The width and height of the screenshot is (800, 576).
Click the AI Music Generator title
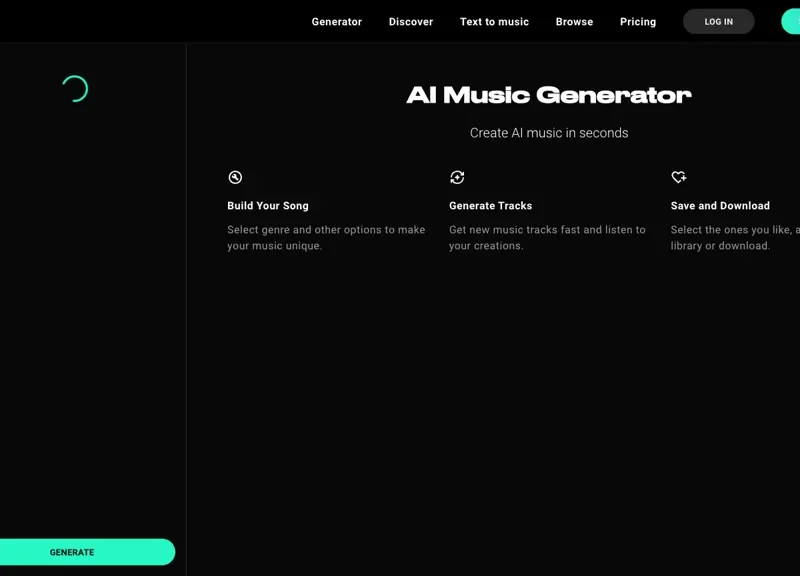(548, 95)
